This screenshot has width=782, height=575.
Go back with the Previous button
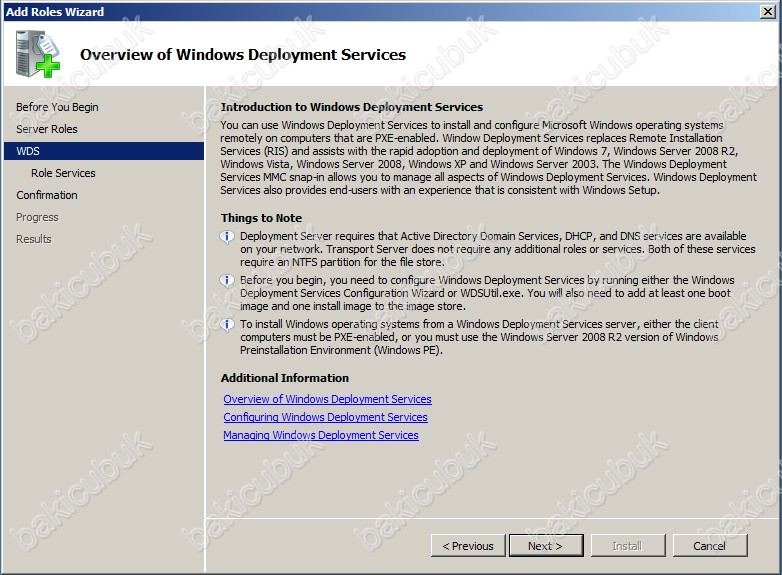pos(468,546)
